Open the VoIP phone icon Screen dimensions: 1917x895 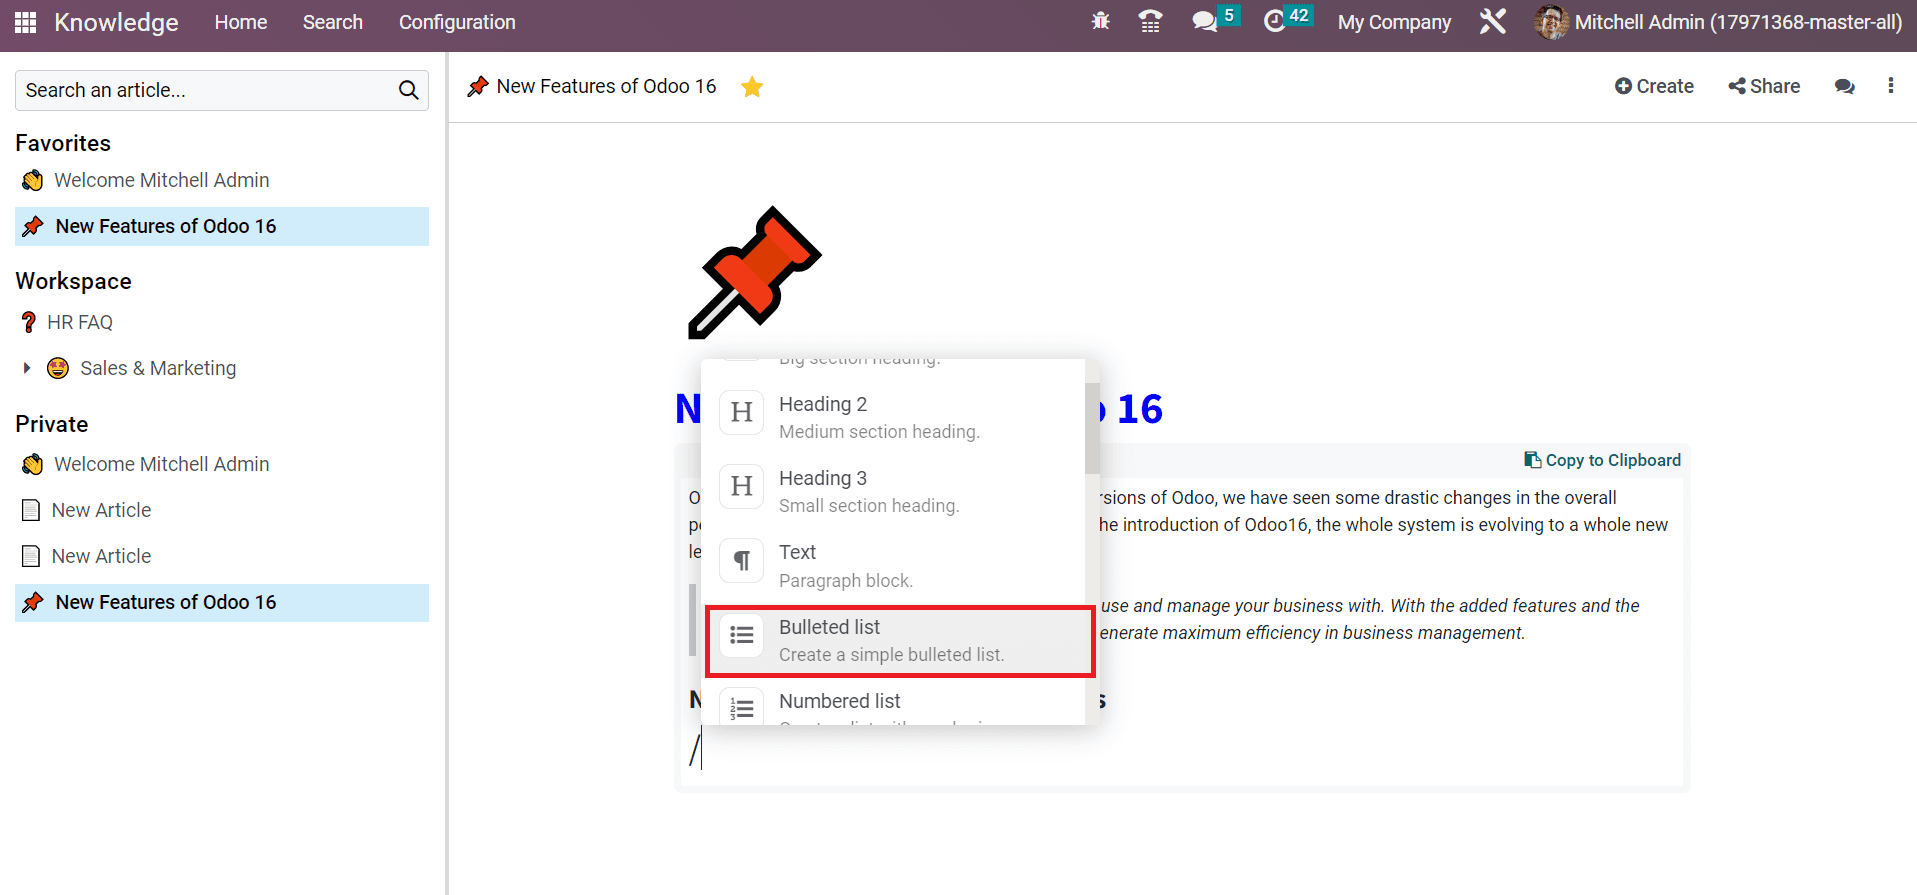pyautogui.click(x=1151, y=21)
